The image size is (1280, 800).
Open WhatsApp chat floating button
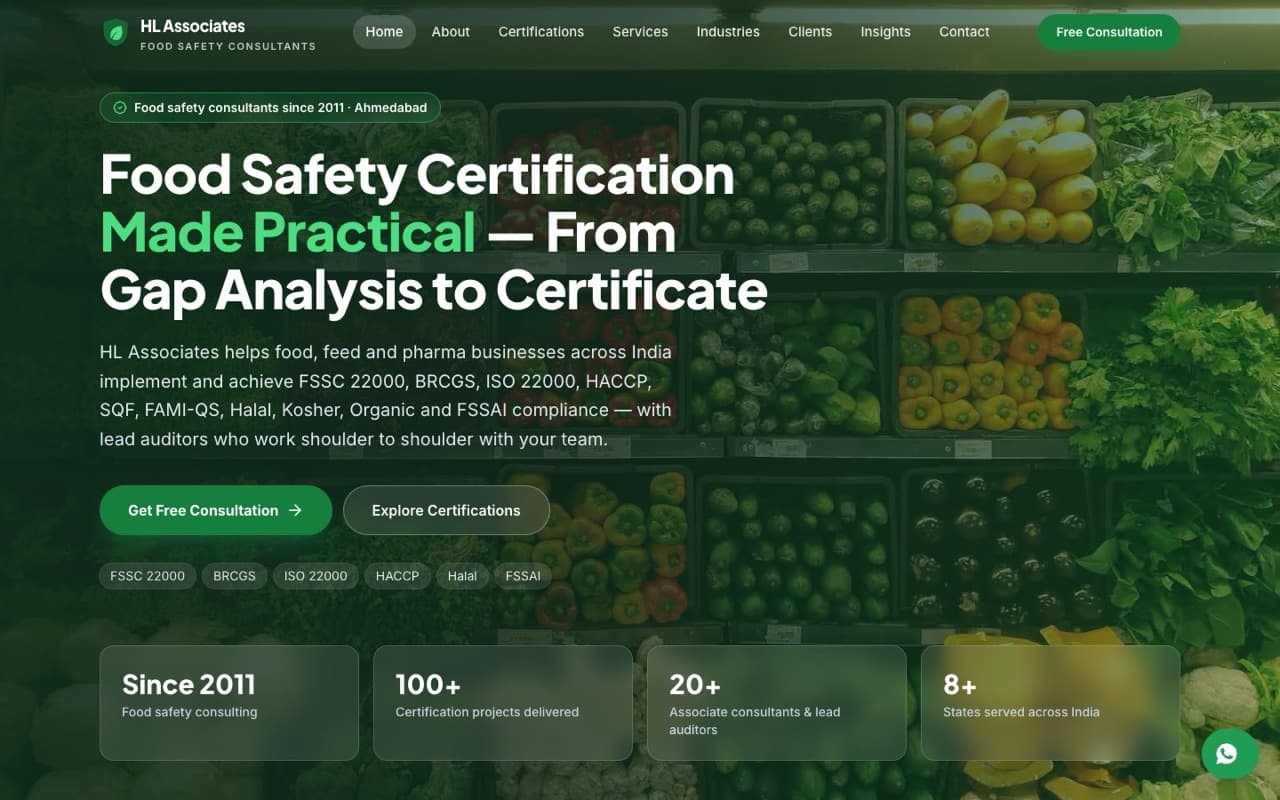tap(1229, 753)
